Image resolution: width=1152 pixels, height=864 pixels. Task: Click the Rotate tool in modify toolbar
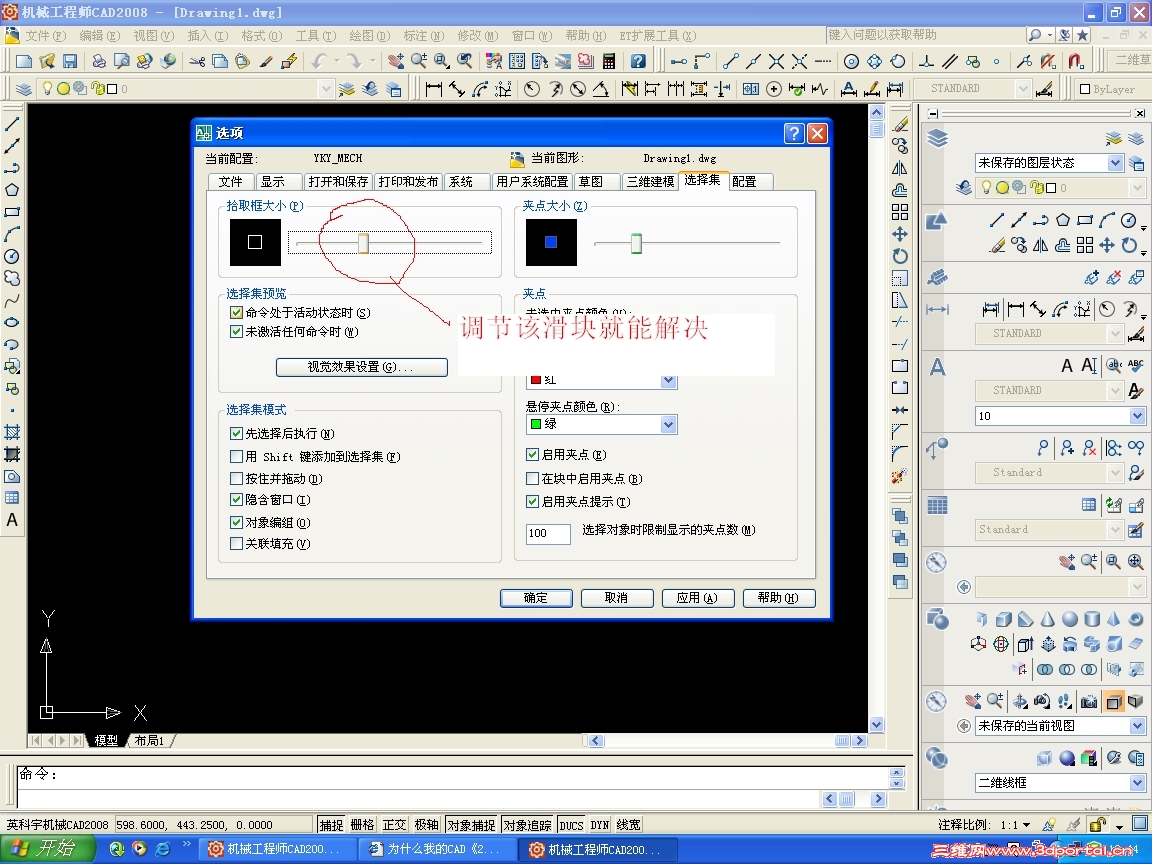(x=900, y=256)
